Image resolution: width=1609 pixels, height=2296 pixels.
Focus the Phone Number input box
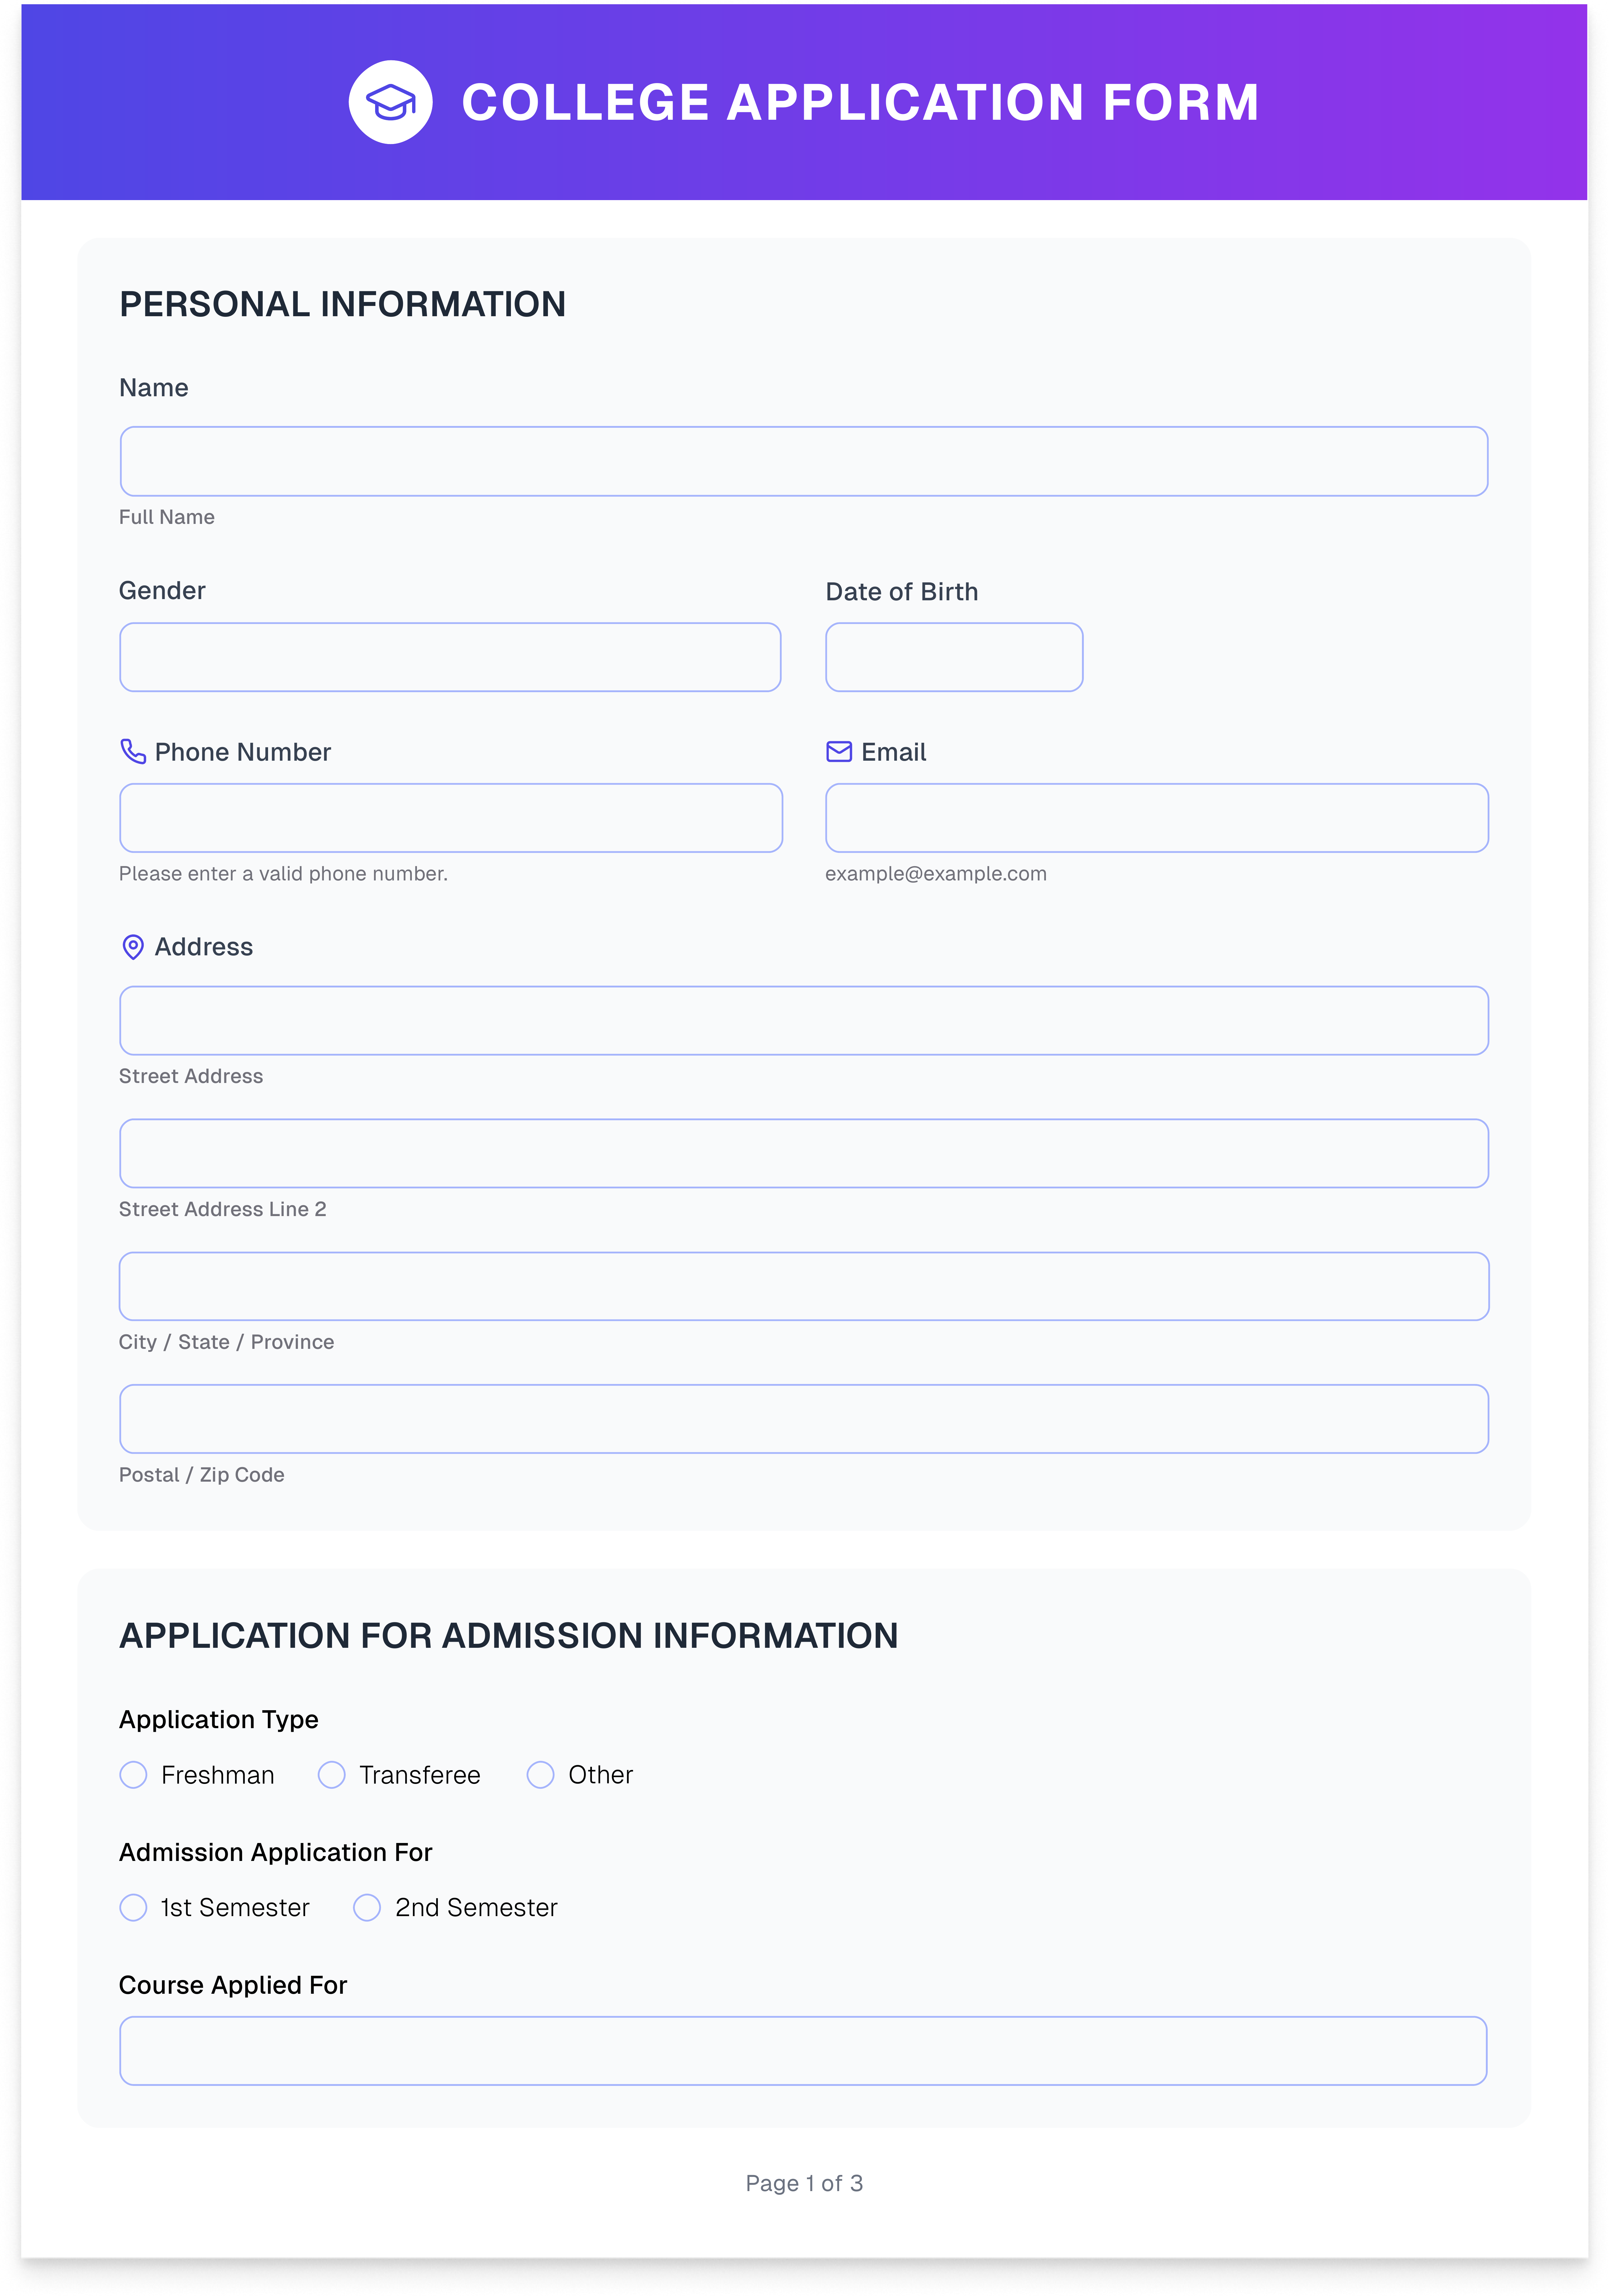pos(450,818)
